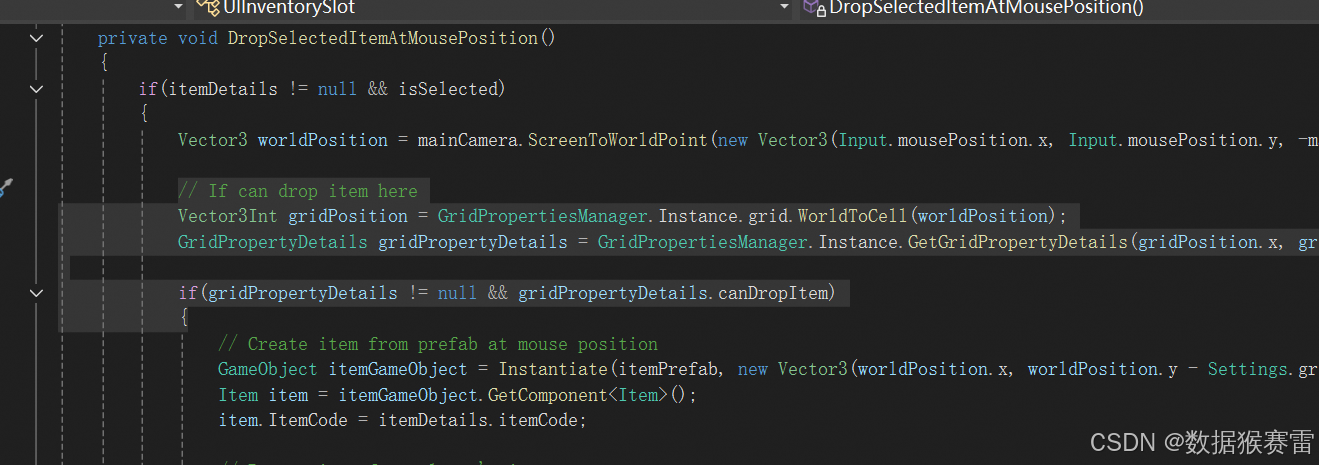
Task: Click the 'GridPropertyDetails' type at line start
Action: tap(273, 242)
